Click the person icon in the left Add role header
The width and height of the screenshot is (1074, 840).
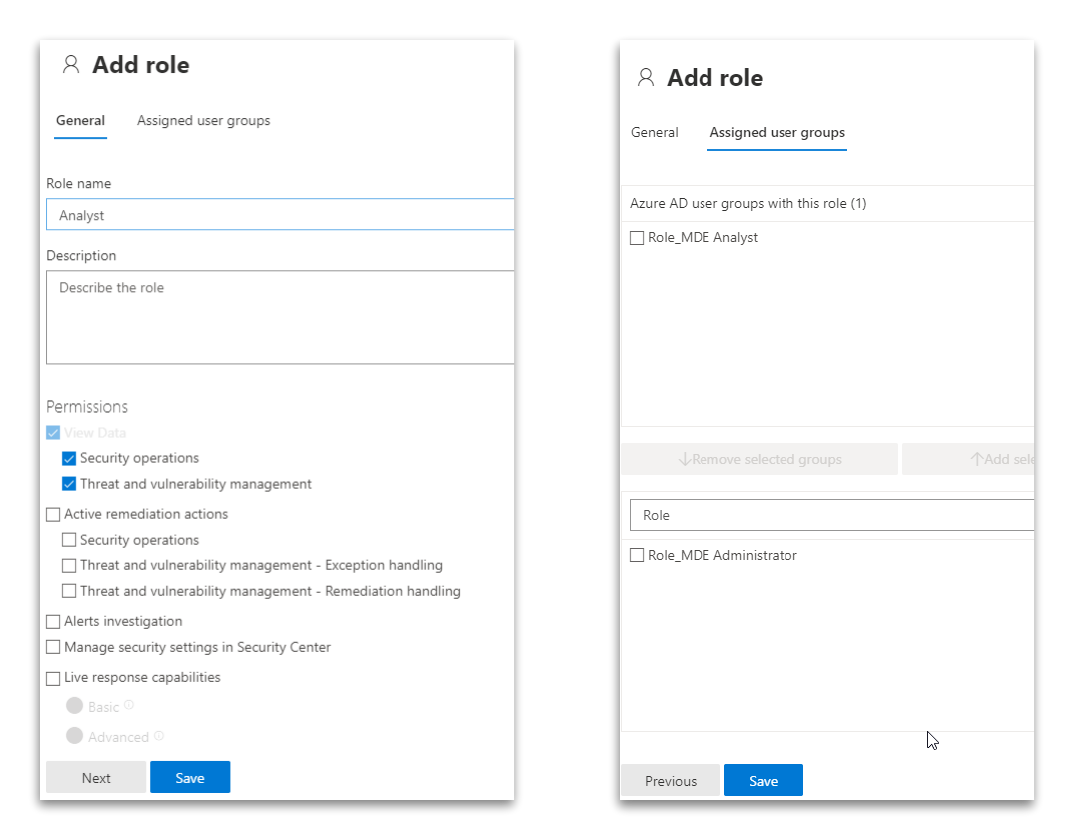coord(70,65)
